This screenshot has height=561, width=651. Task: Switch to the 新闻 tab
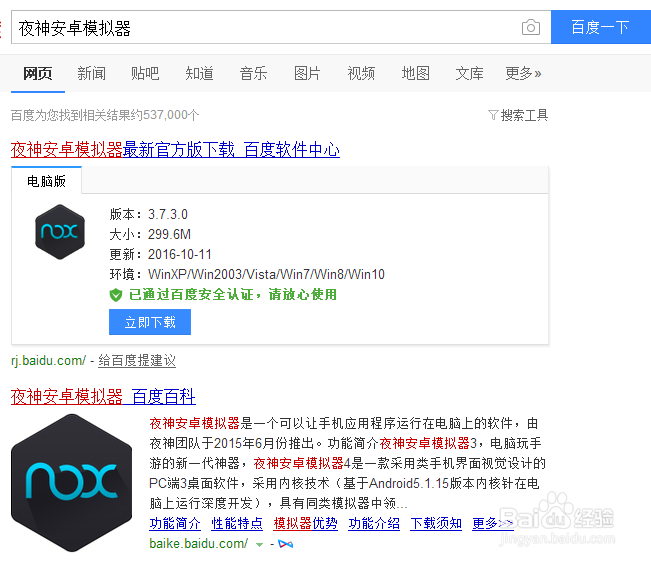[91, 73]
